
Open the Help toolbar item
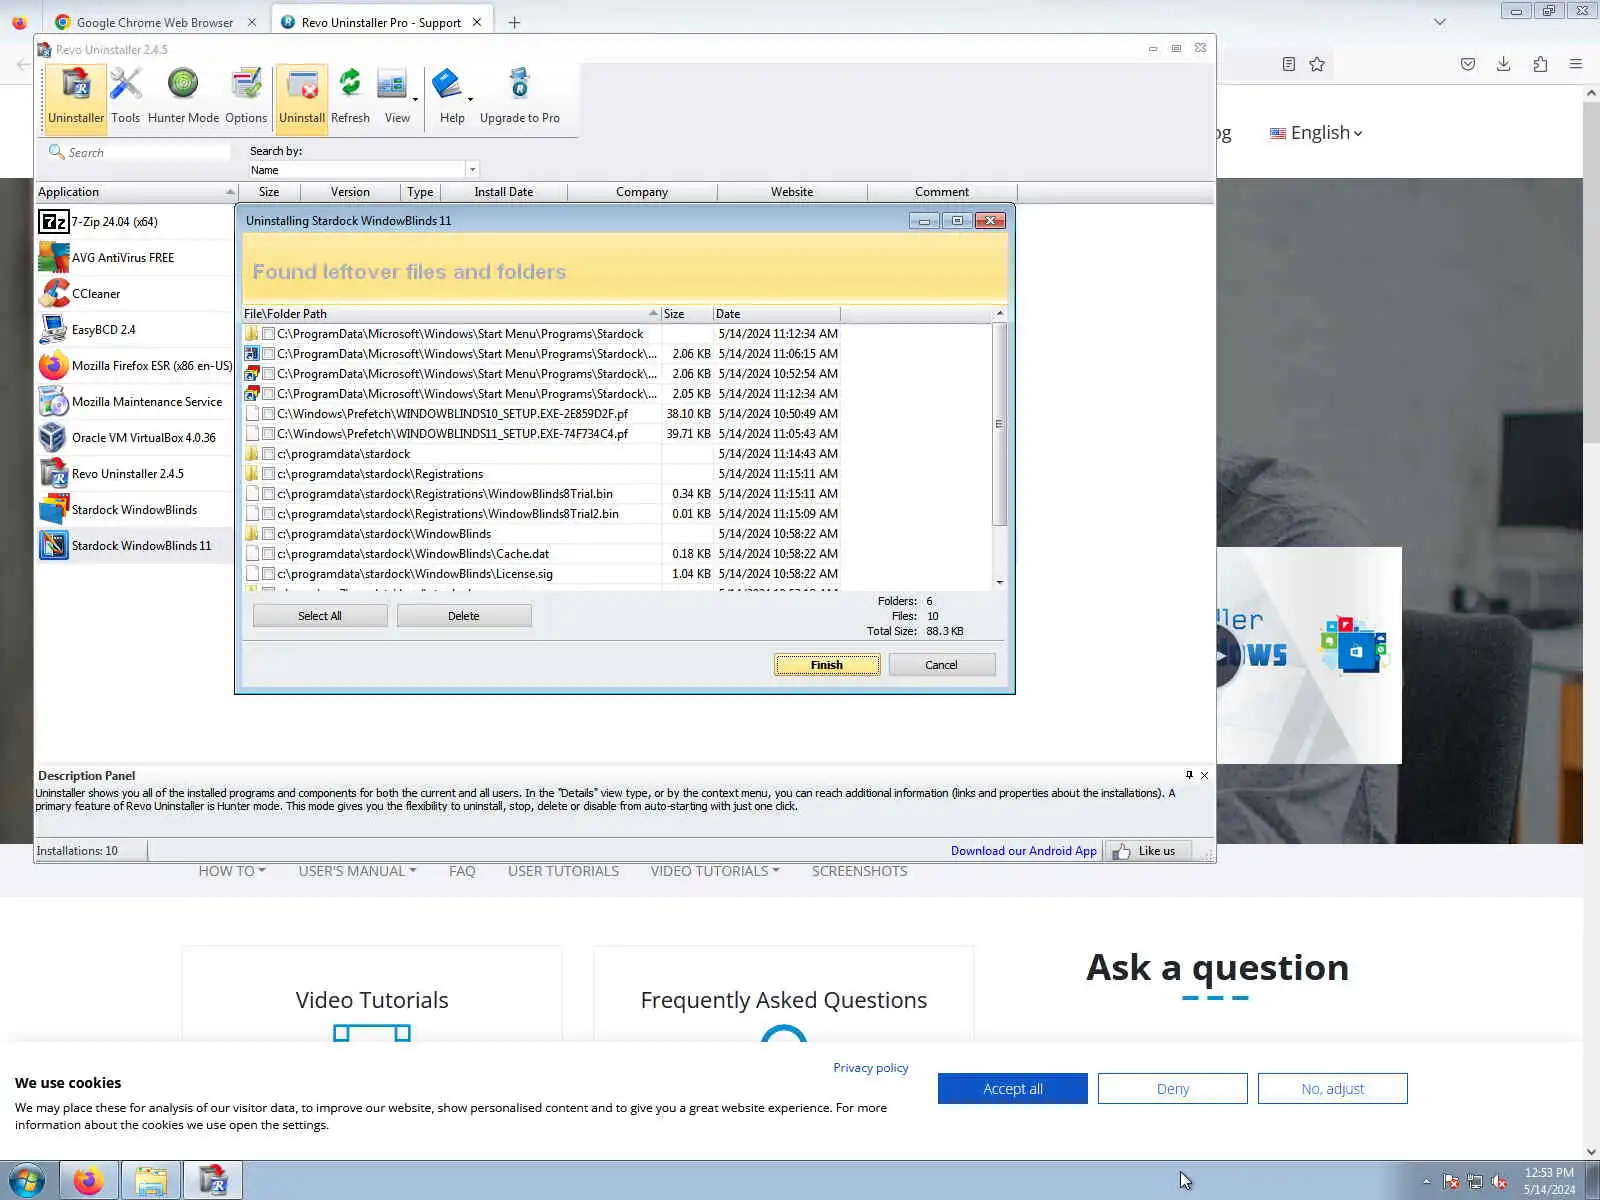pos(452,96)
